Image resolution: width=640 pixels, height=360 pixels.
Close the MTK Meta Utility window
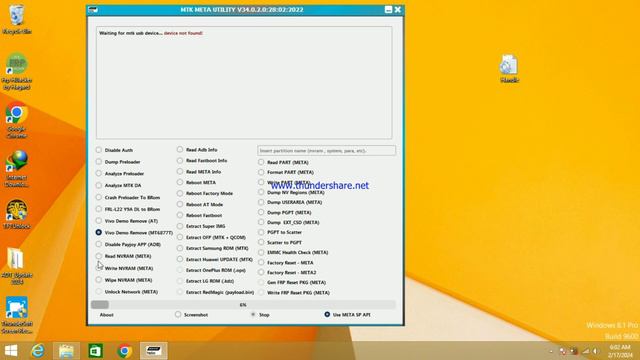[398, 10]
